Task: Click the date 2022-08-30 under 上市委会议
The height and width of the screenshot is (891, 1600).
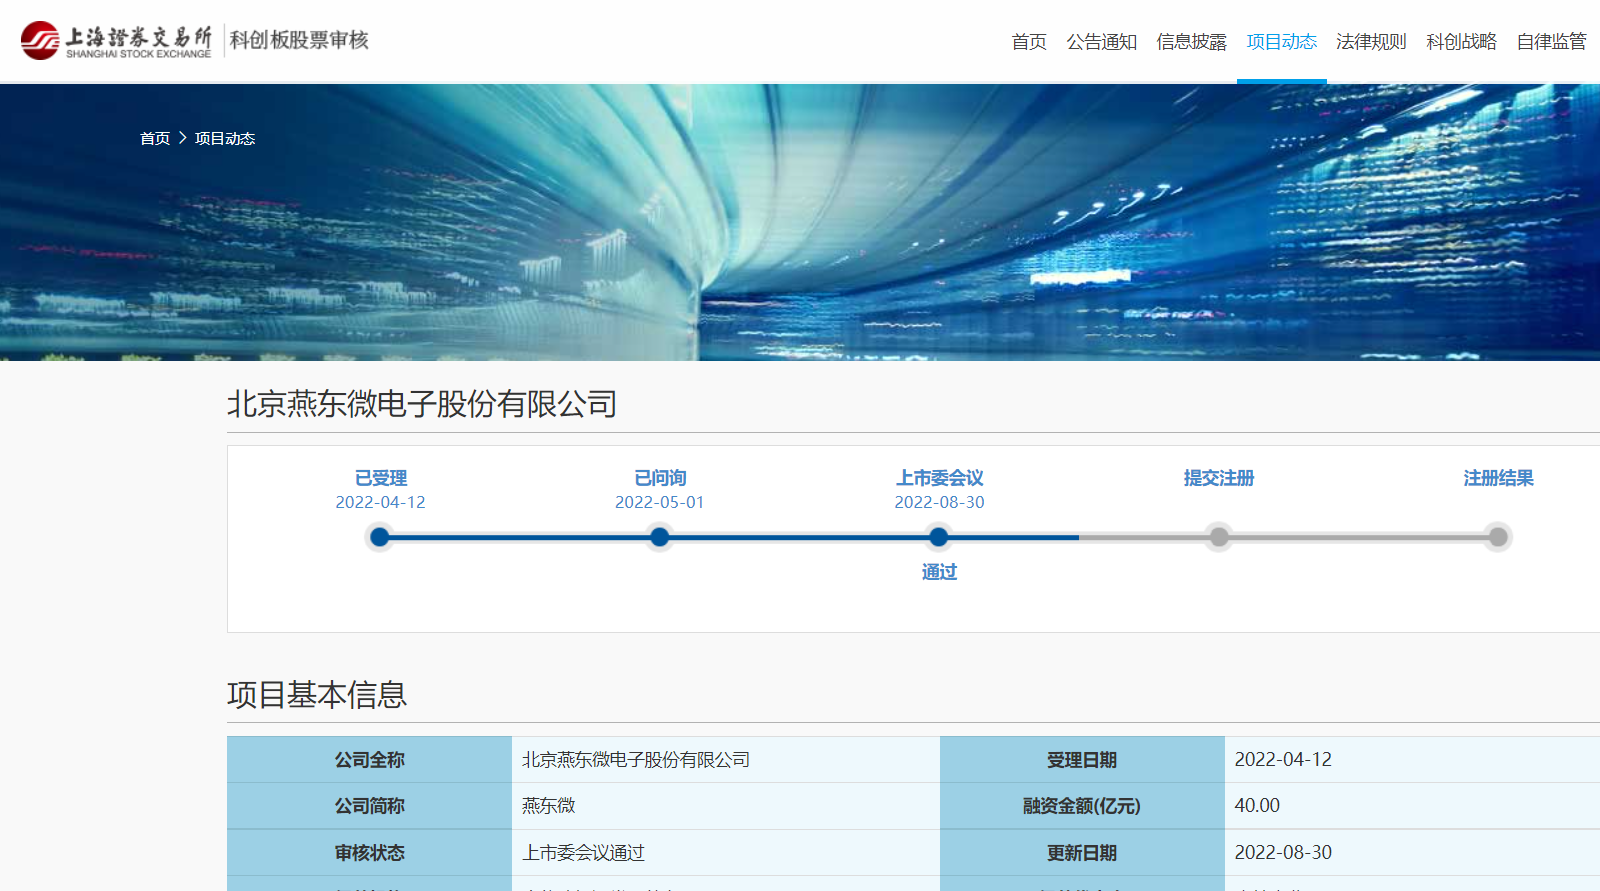Action: click(x=939, y=502)
